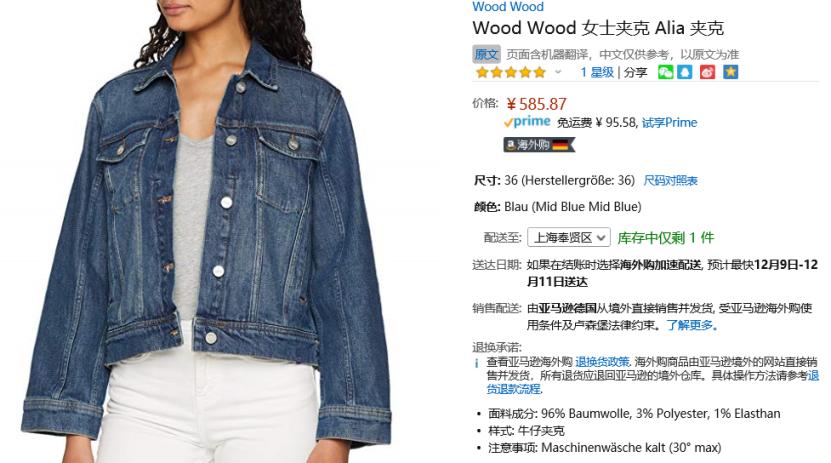Click the Prime logo badge

click(x=527, y=122)
